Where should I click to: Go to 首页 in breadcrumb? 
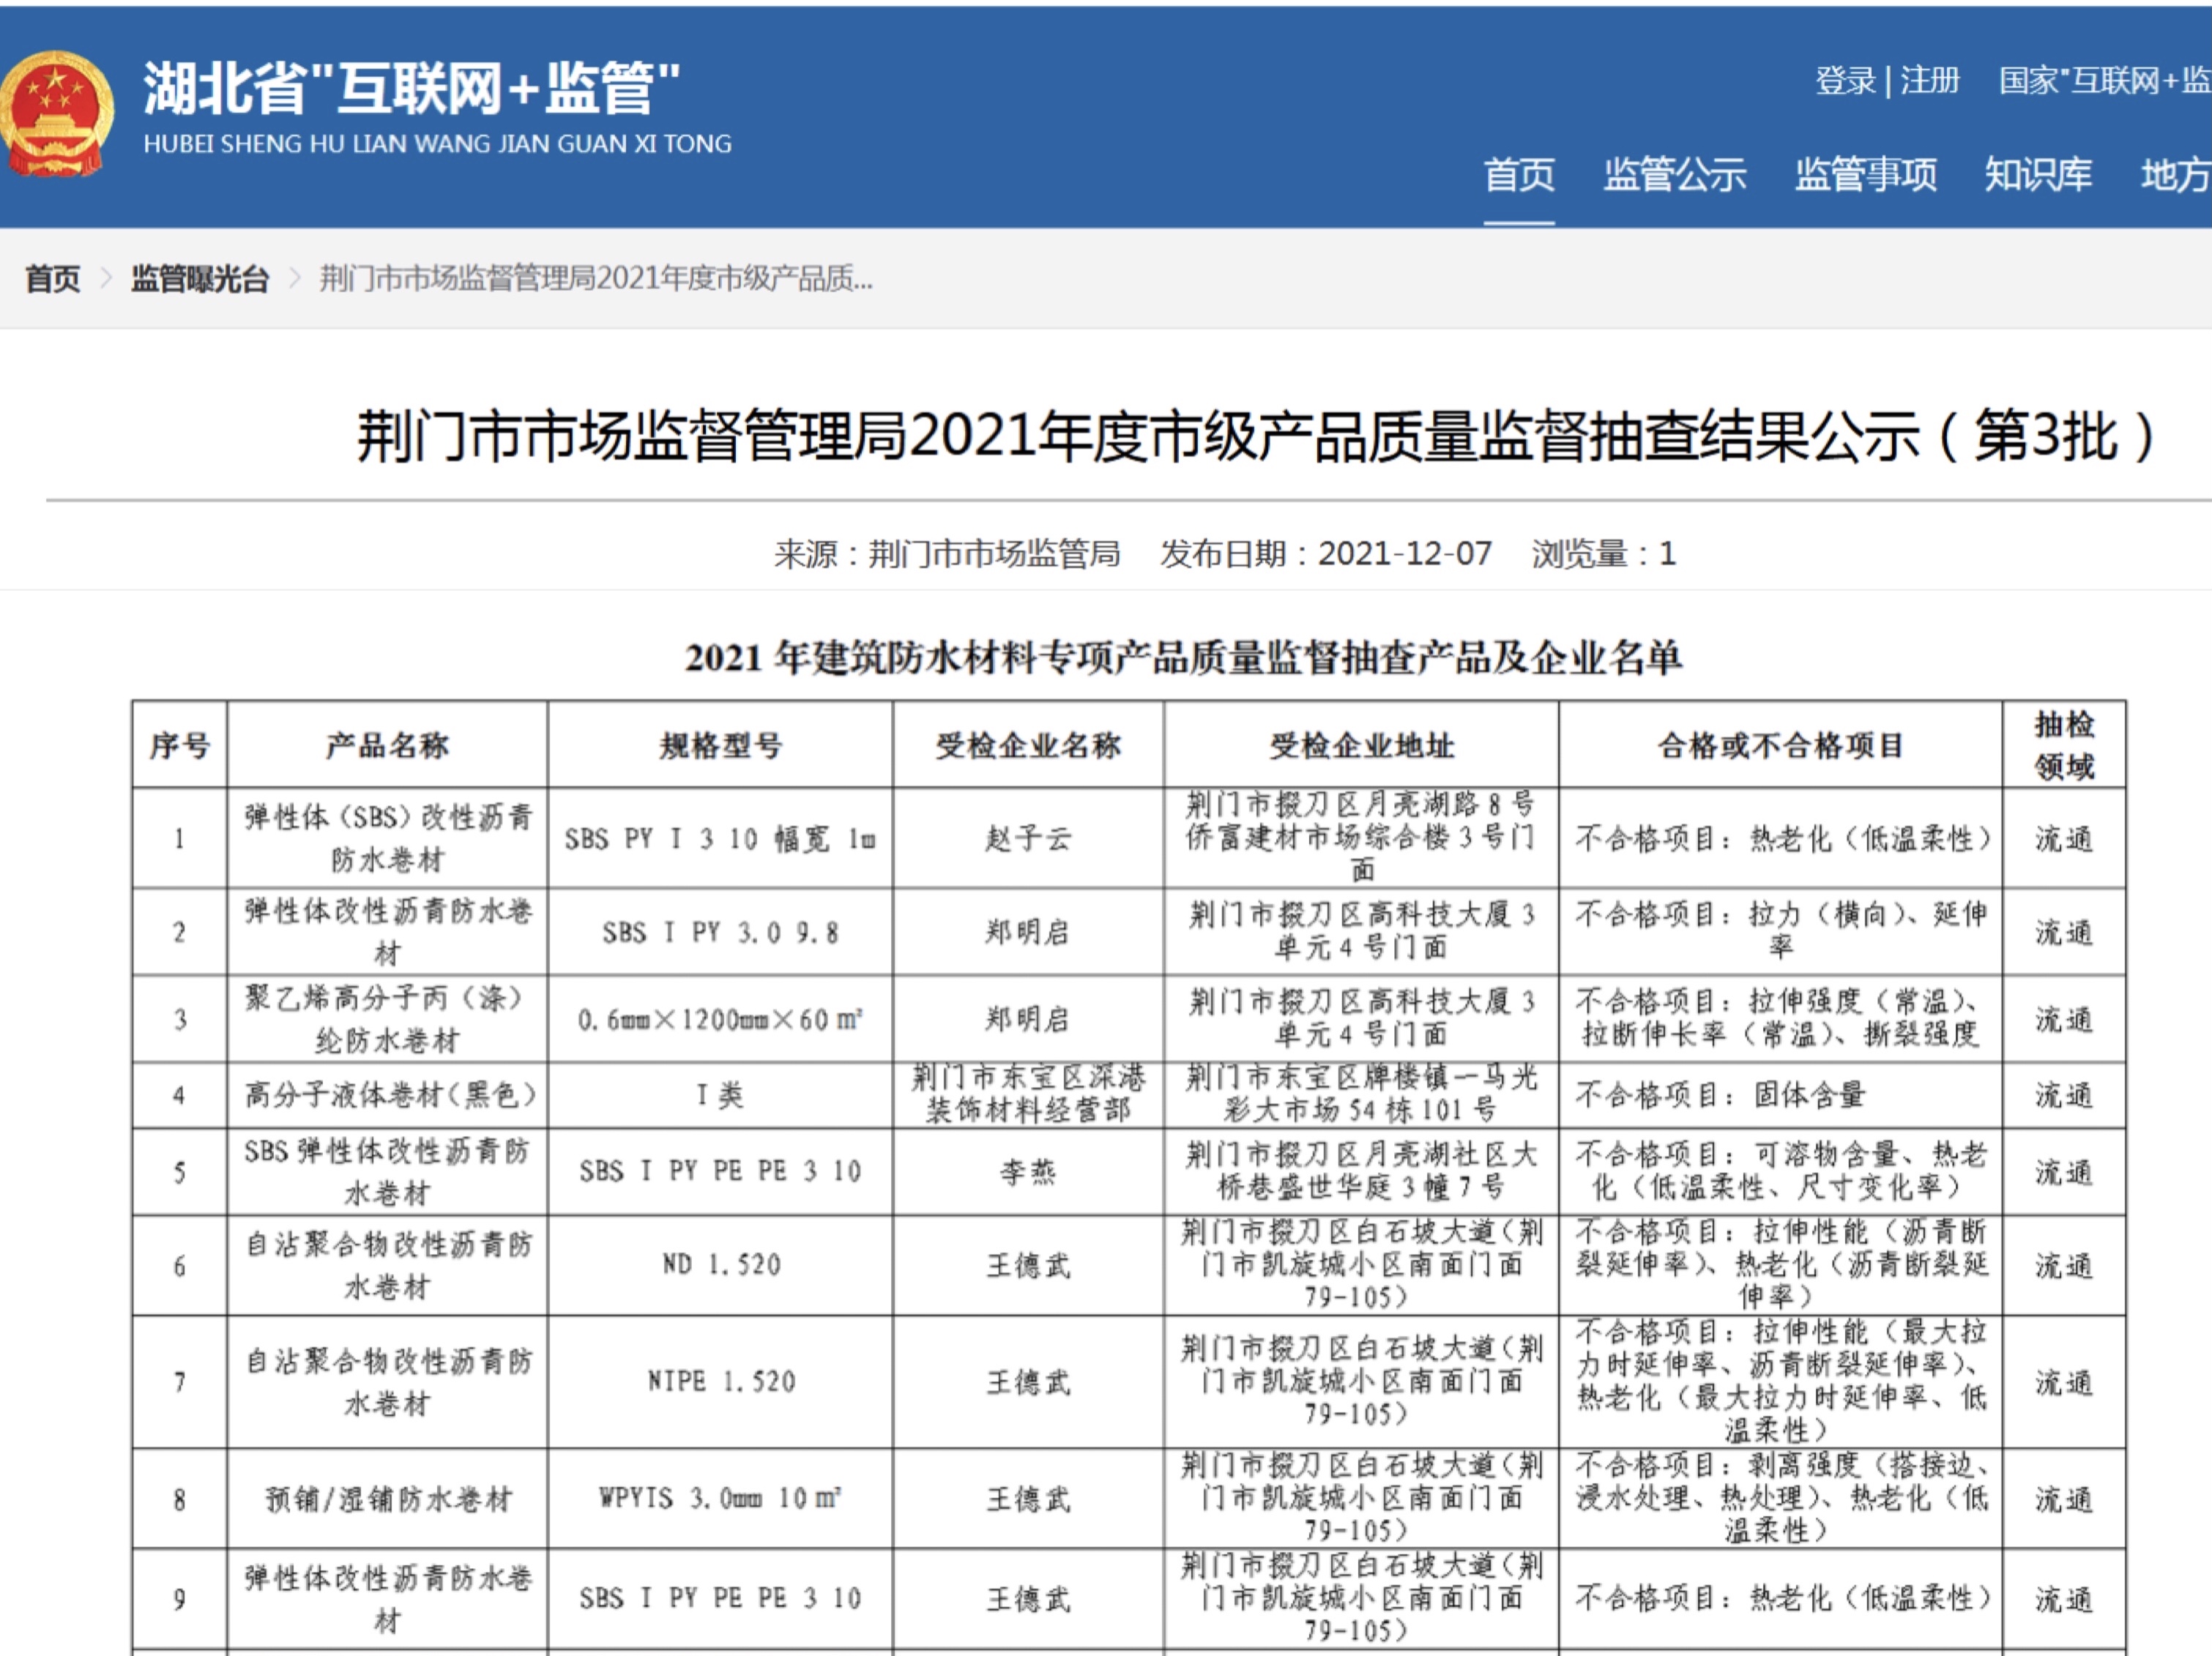(53, 279)
